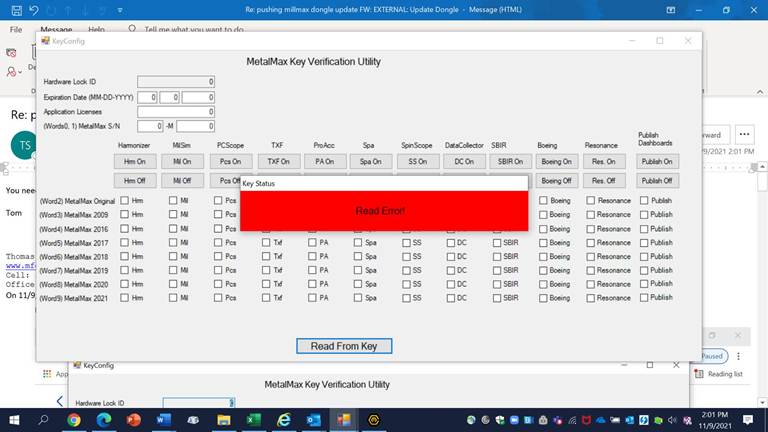This screenshot has height=432, width=768.
Task: Click the TS sender avatar in the message
Action: (x=23, y=145)
